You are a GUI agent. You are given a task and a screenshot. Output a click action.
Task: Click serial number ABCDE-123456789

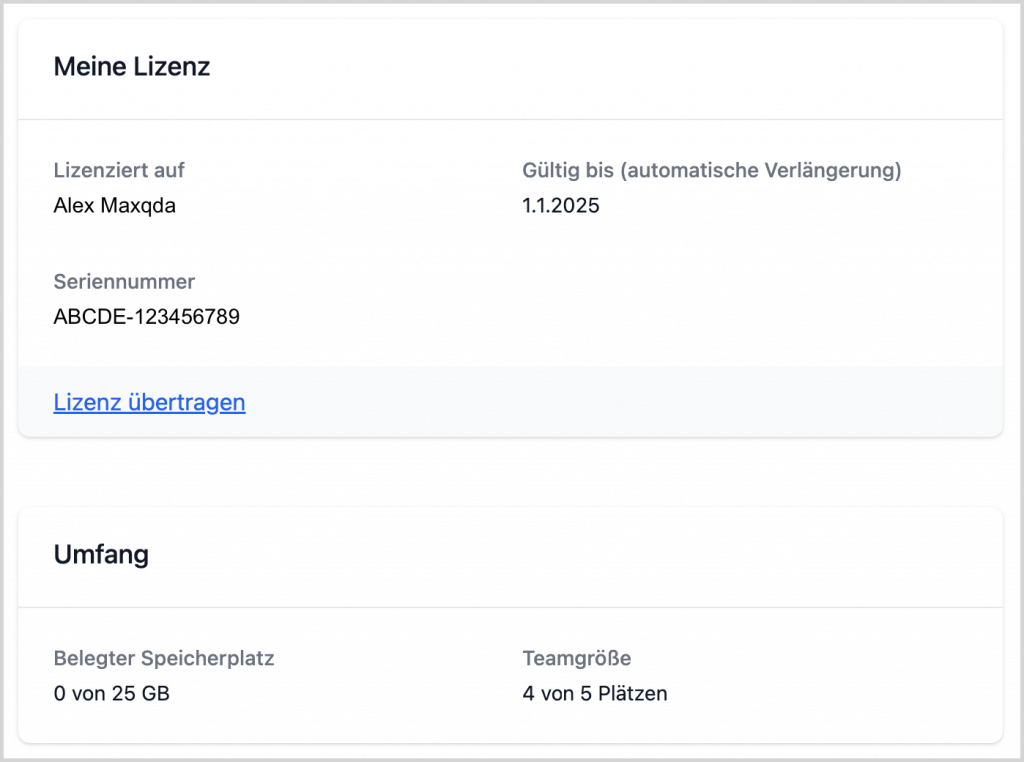[x=146, y=317]
